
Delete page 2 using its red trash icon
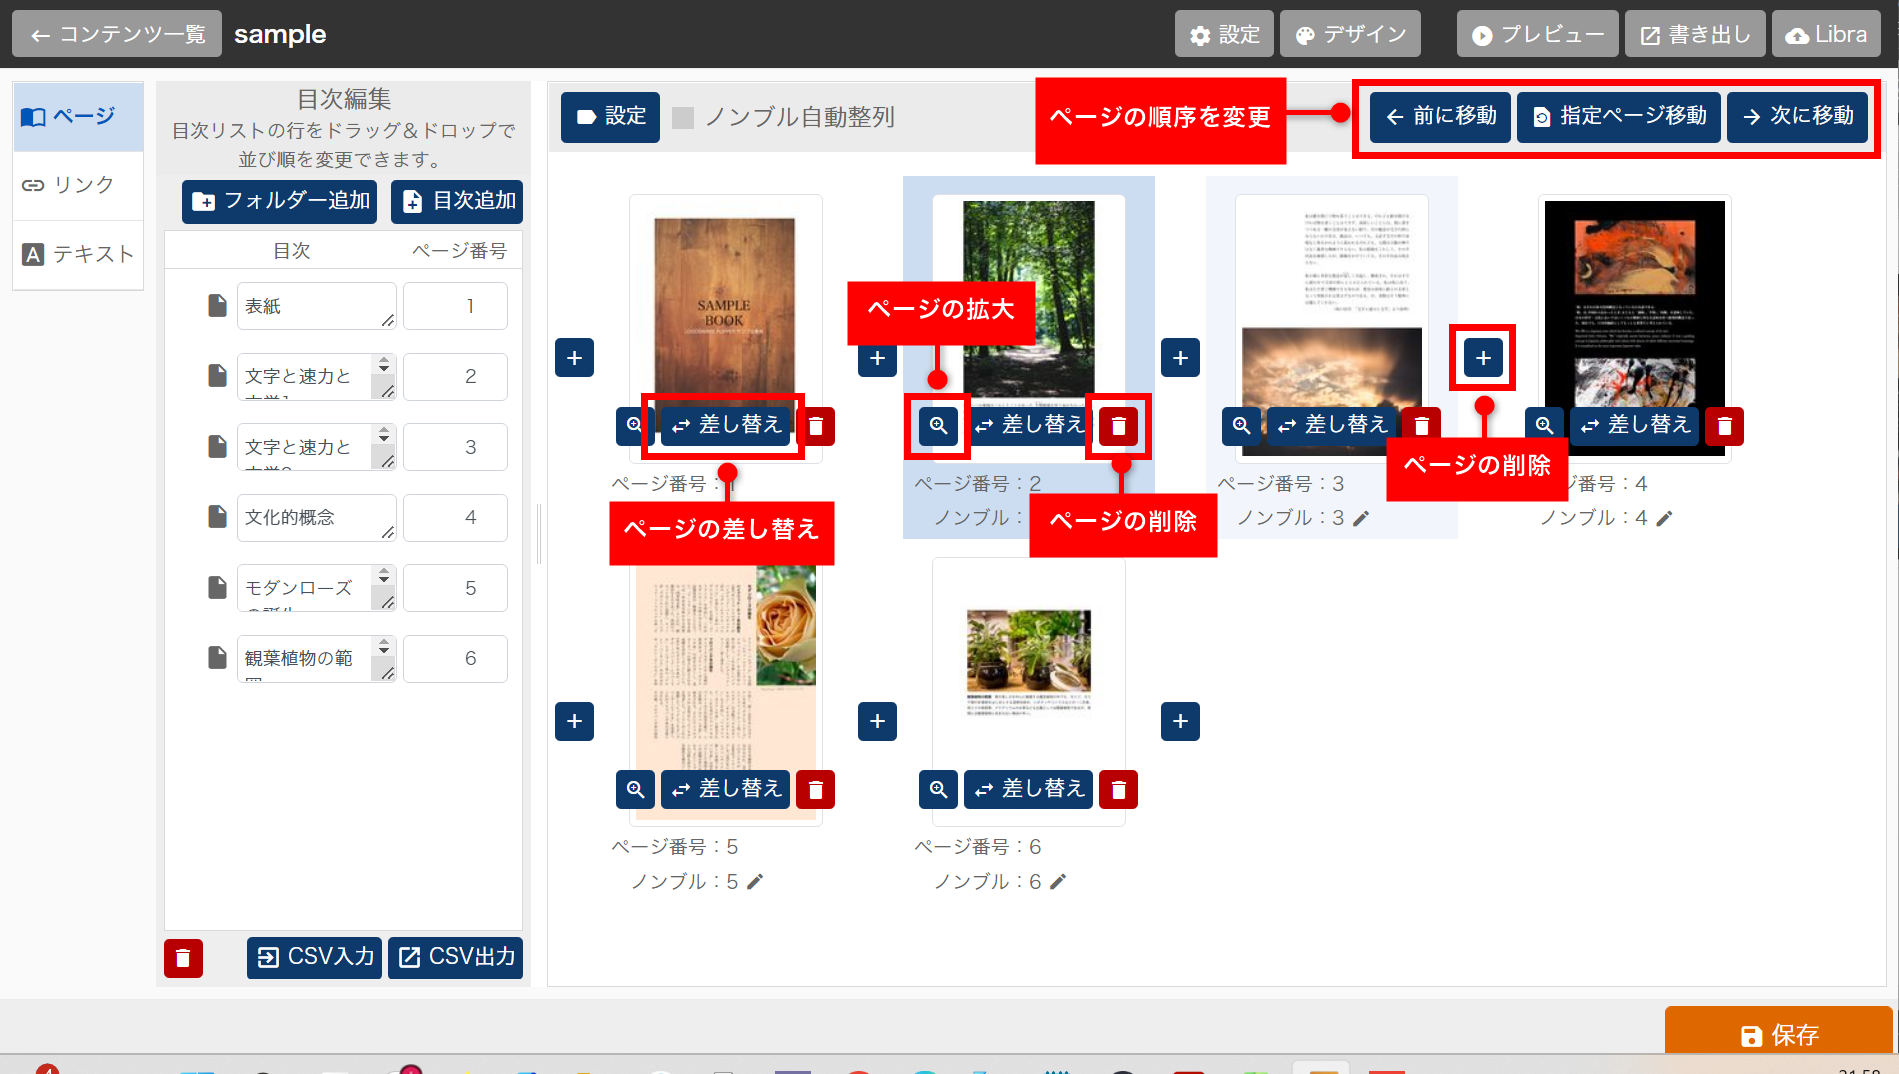coord(1118,426)
